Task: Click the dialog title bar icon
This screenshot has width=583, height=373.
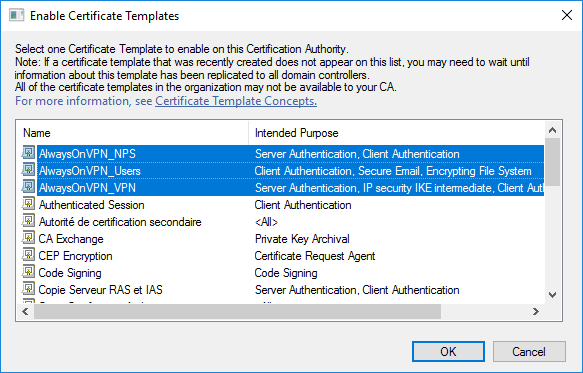Action: pyautogui.click(x=17, y=16)
